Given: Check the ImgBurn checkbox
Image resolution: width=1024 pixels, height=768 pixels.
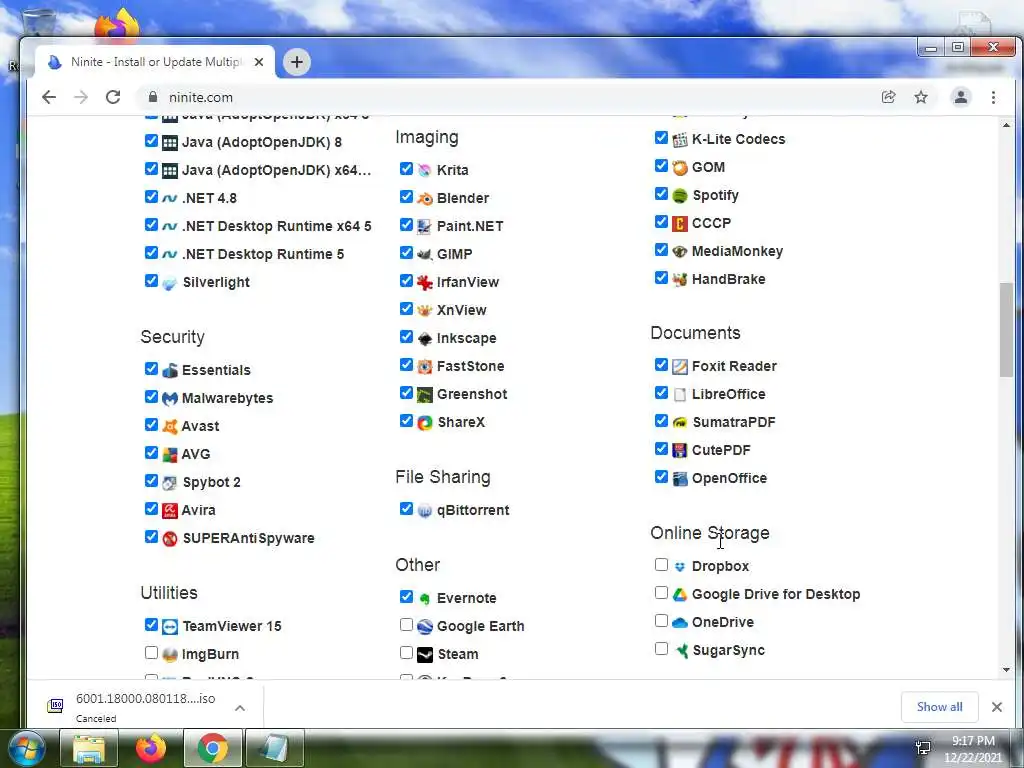Looking at the screenshot, I should point(151,652).
